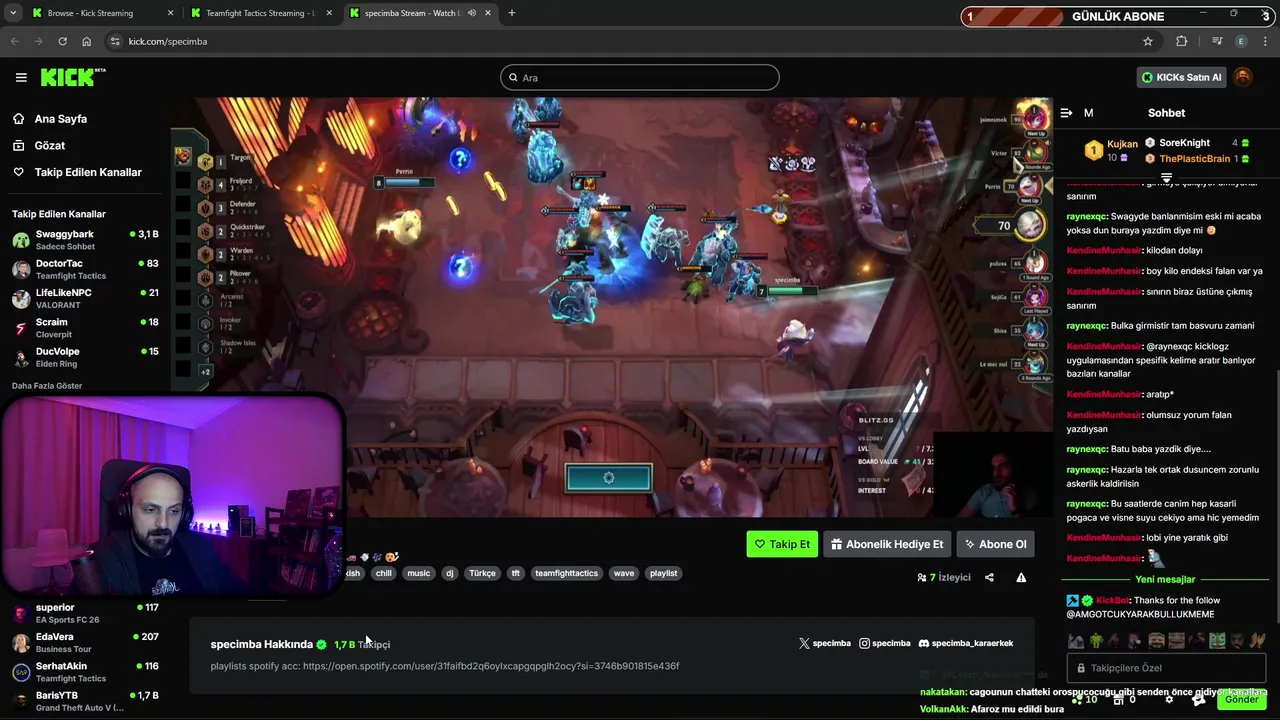1280x720 pixels.
Task: Open superior channel in the sidebar
Action: 85,613
